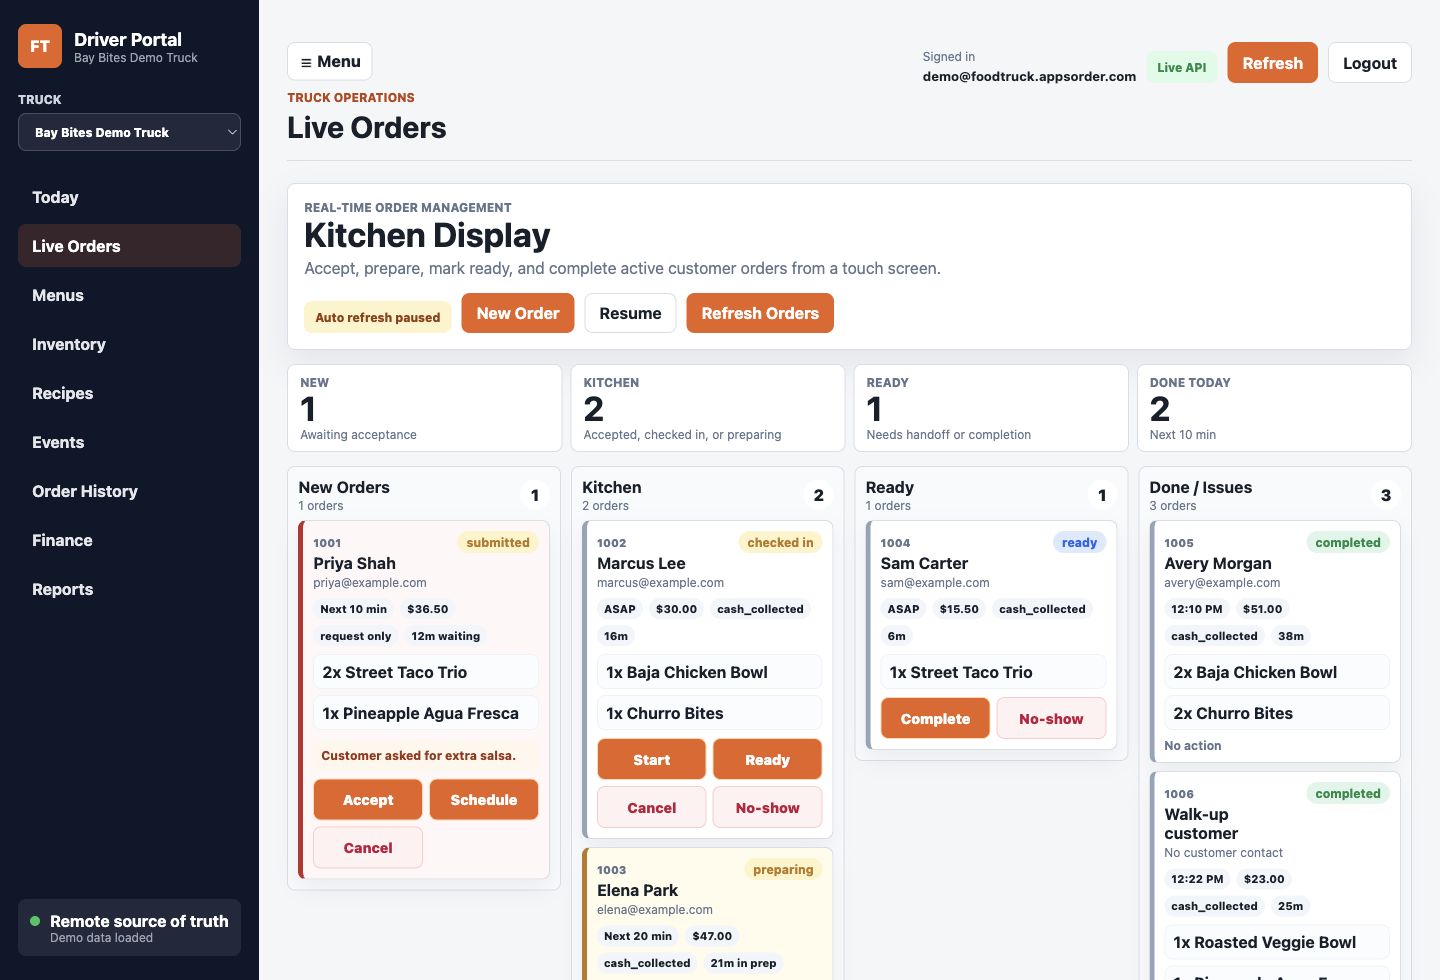
Task: Open Events in the sidebar
Action: [129, 442]
